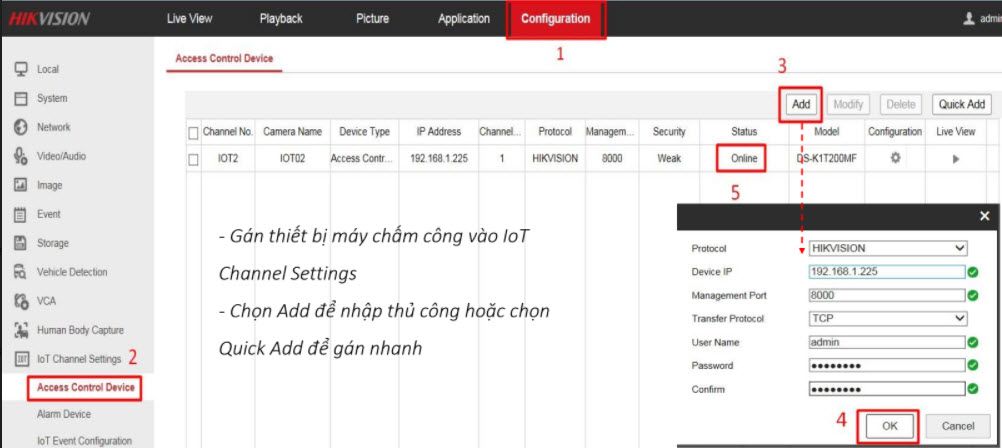Viewport: 1002px width, 448px height.
Task: Start live view play for IOT2
Action: pyautogui.click(x=956, y=159)
